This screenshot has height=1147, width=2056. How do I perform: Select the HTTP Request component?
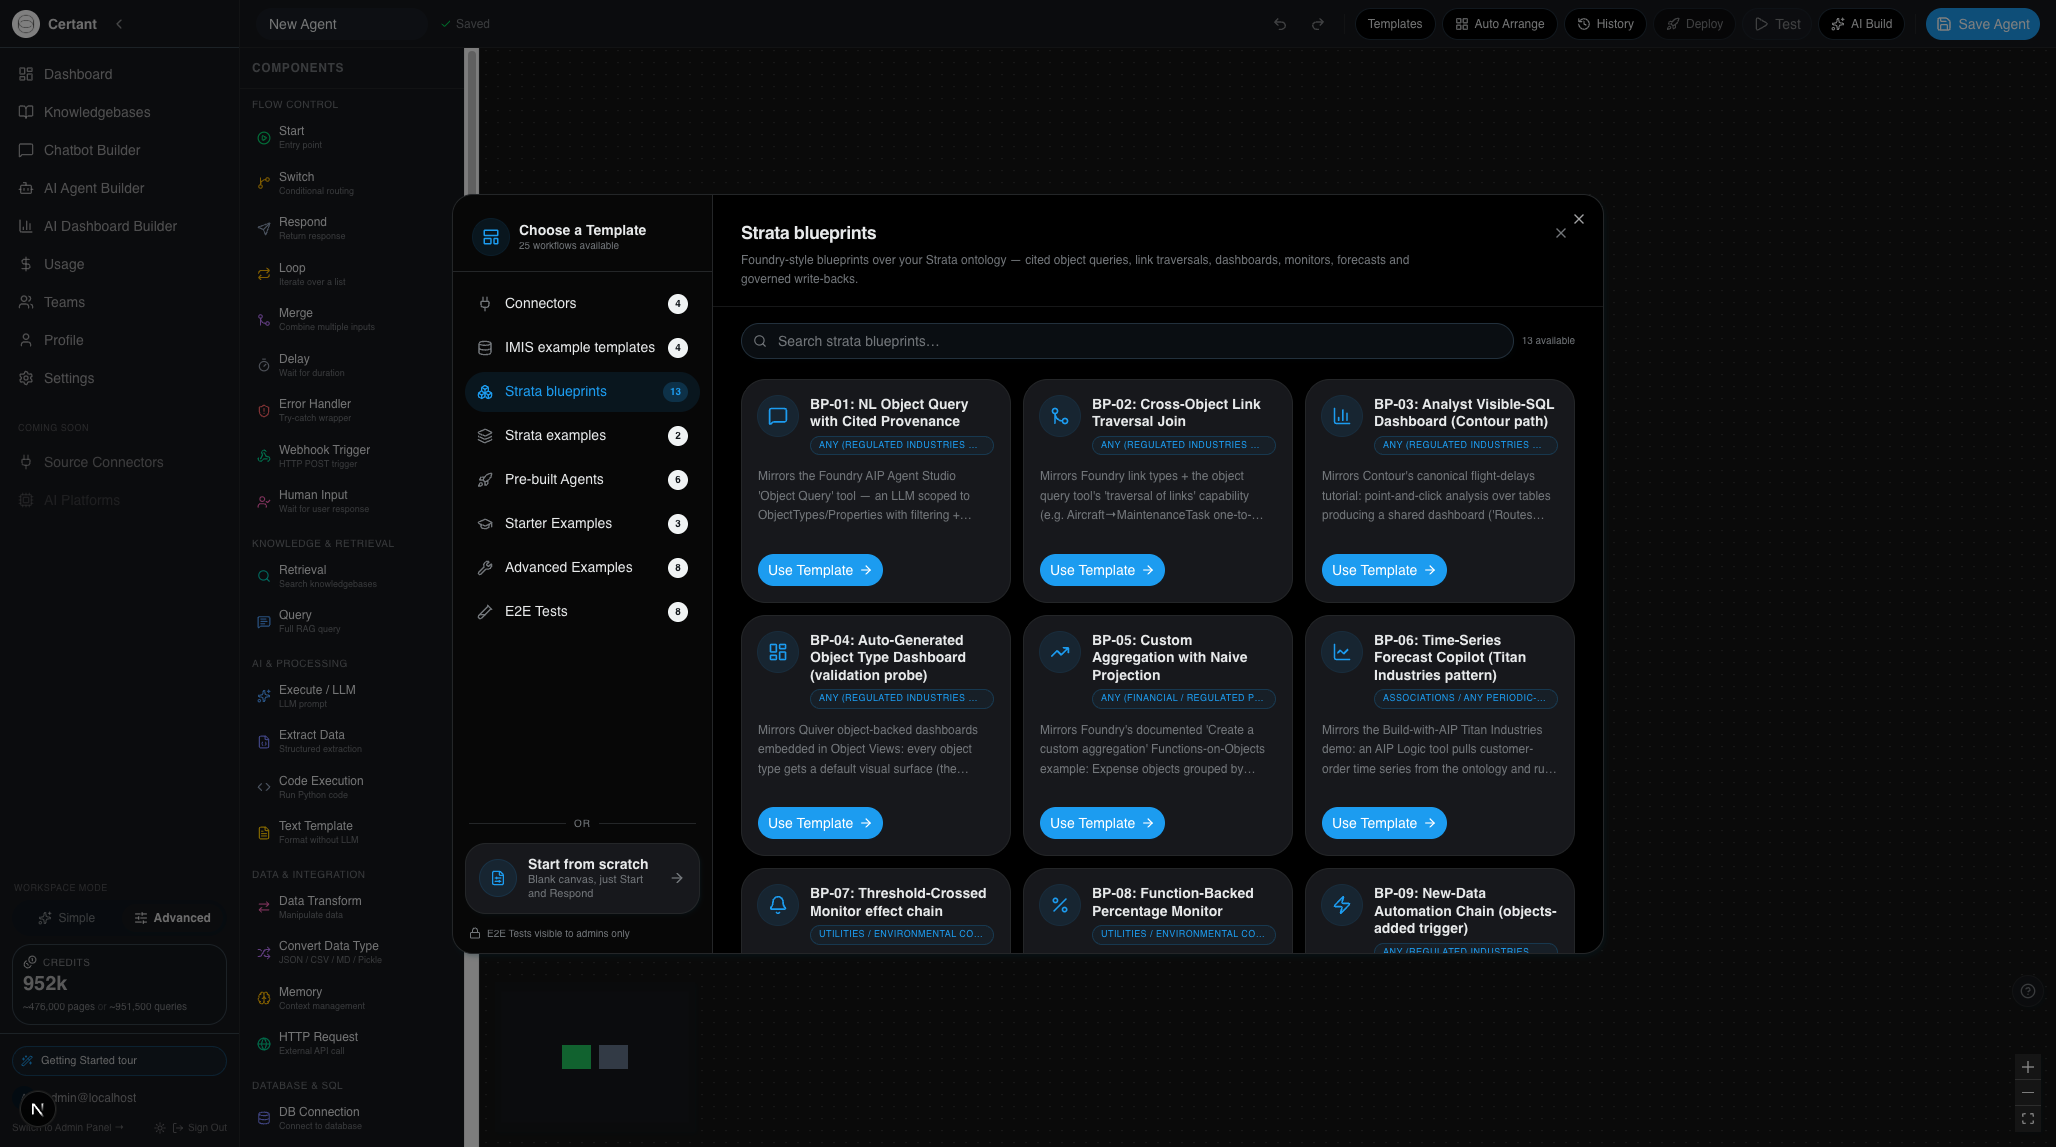[350, 1043]
